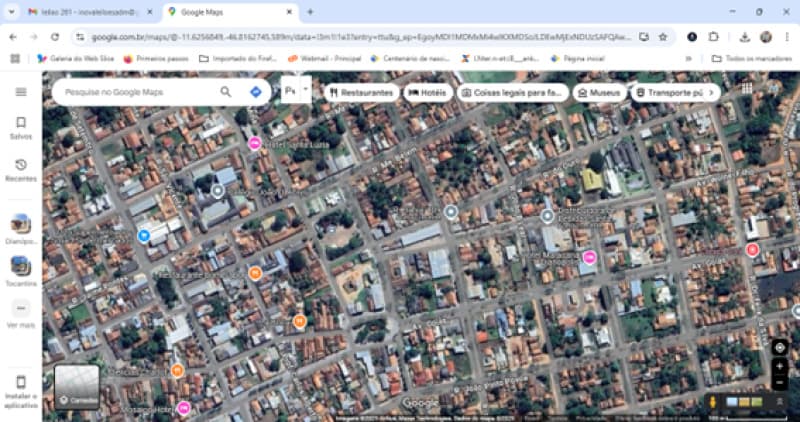The height and width of the screenshot is (422, 800).
Task: Click Instalar o aplicativo phone icon
Action: pyautogui.click(x=21, y=382)
